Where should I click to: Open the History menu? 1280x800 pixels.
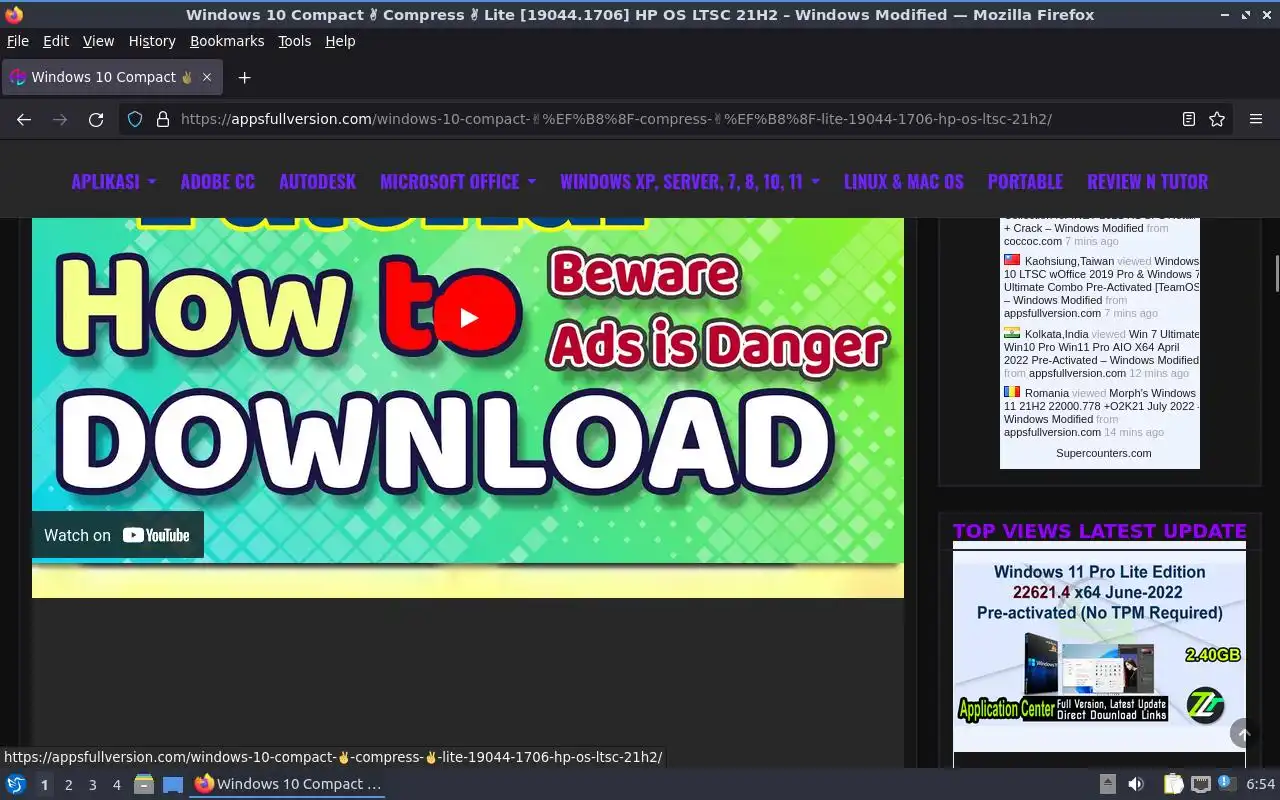(152, 41)
